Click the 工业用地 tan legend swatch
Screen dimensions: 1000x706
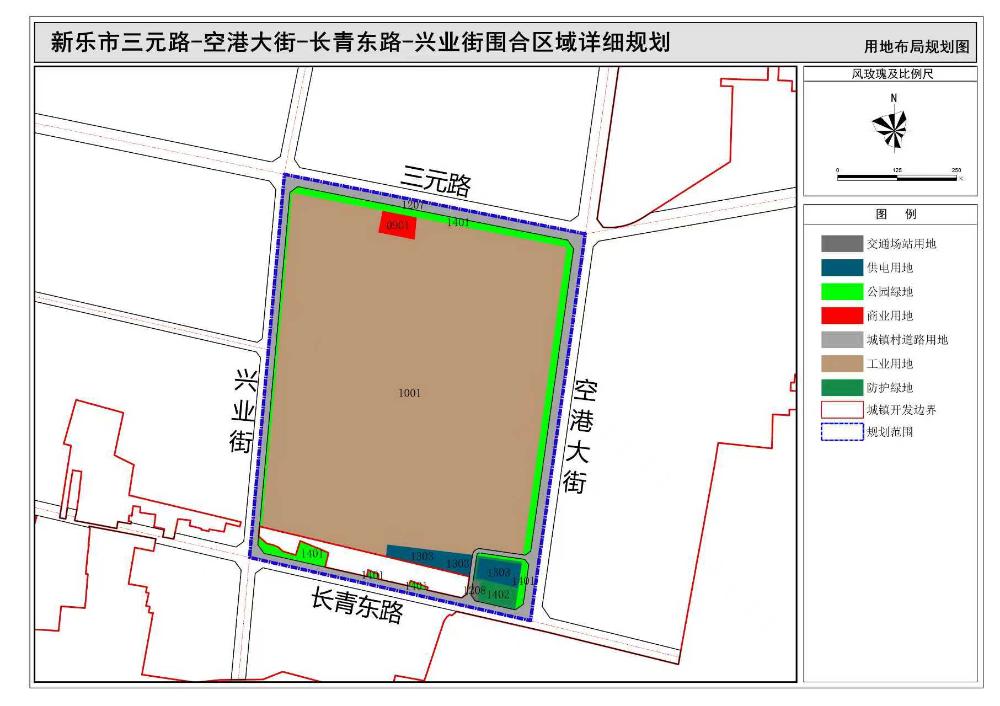(841, 363)
